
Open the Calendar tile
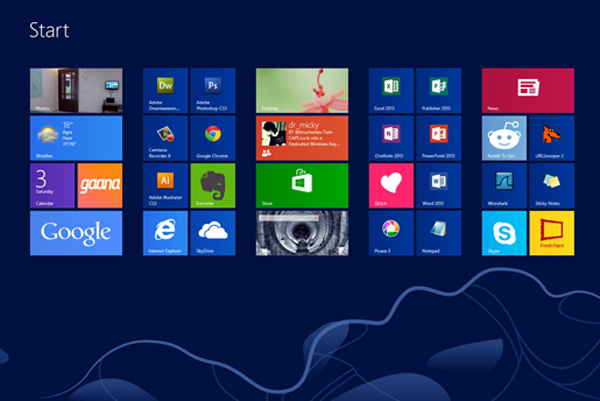click(52, 186)
